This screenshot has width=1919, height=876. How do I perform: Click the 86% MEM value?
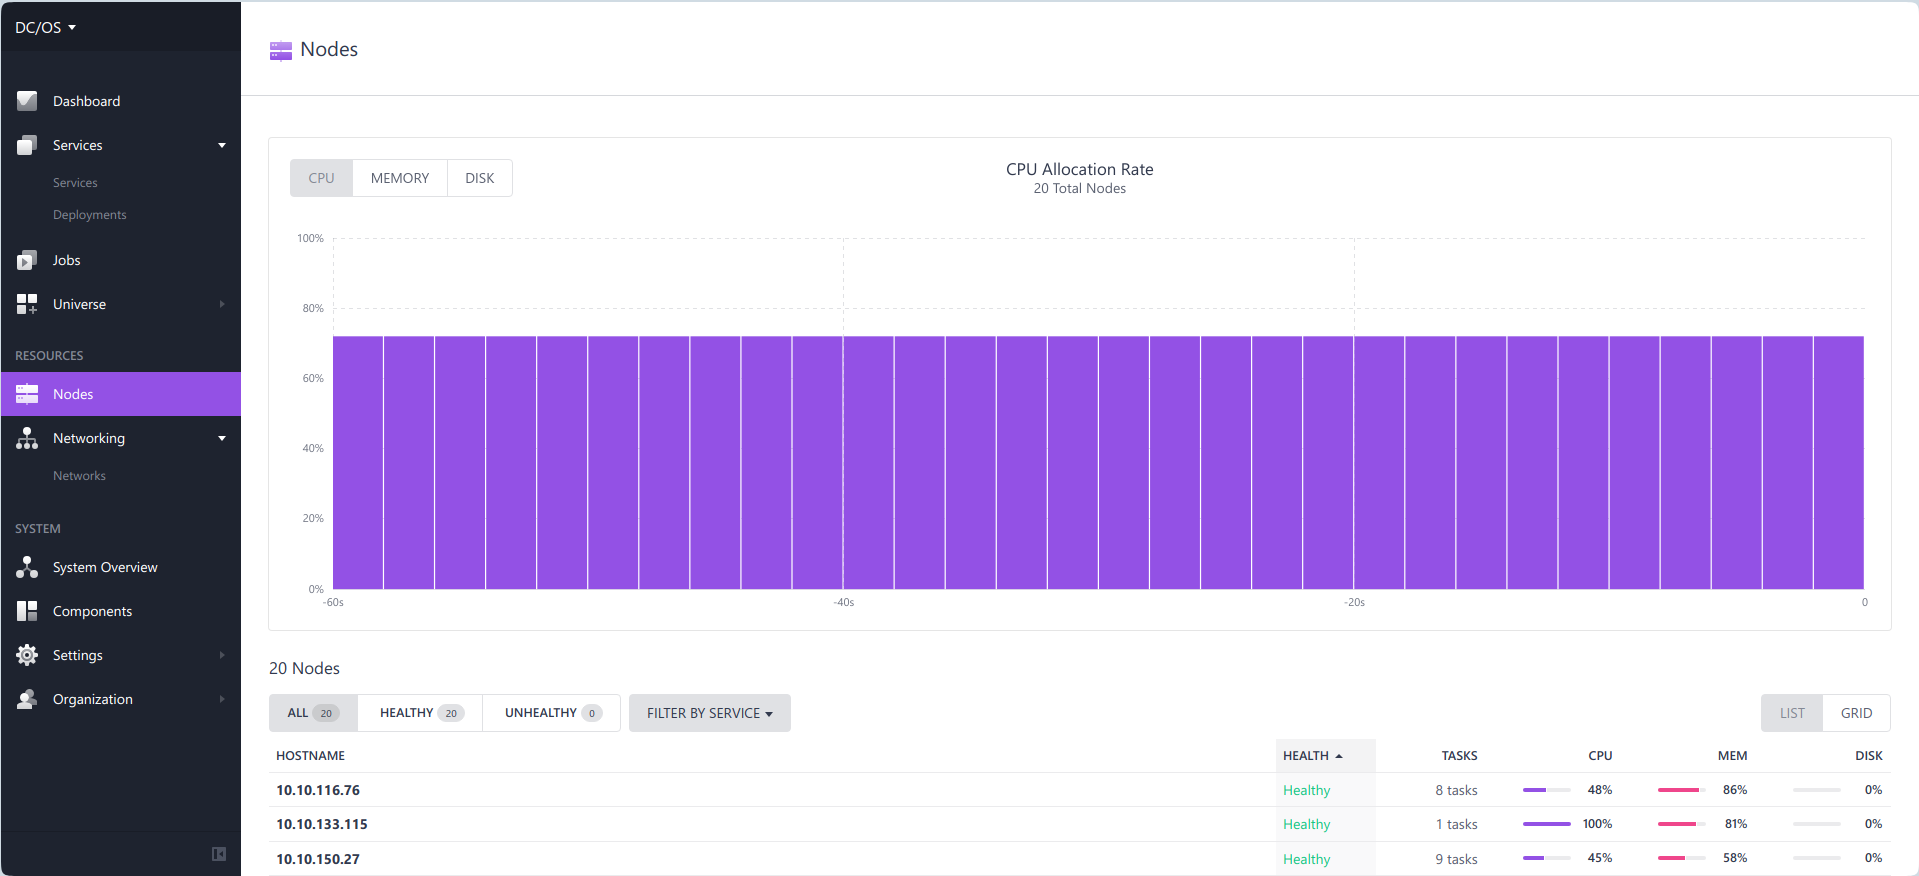(1735, 790)
